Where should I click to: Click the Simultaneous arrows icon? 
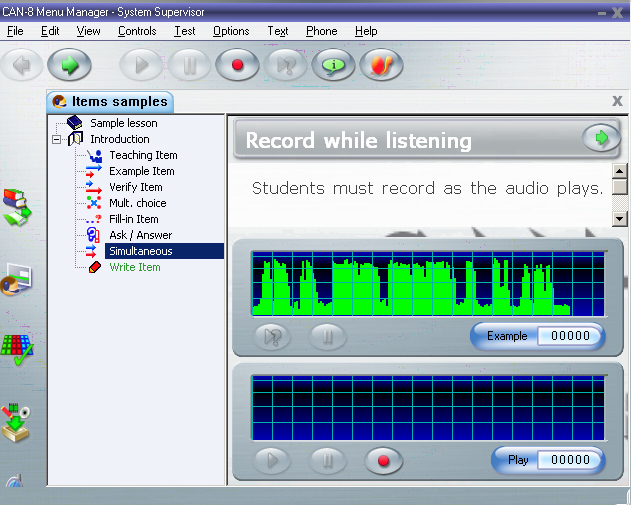pyautogui.click(x=91, y=251)
